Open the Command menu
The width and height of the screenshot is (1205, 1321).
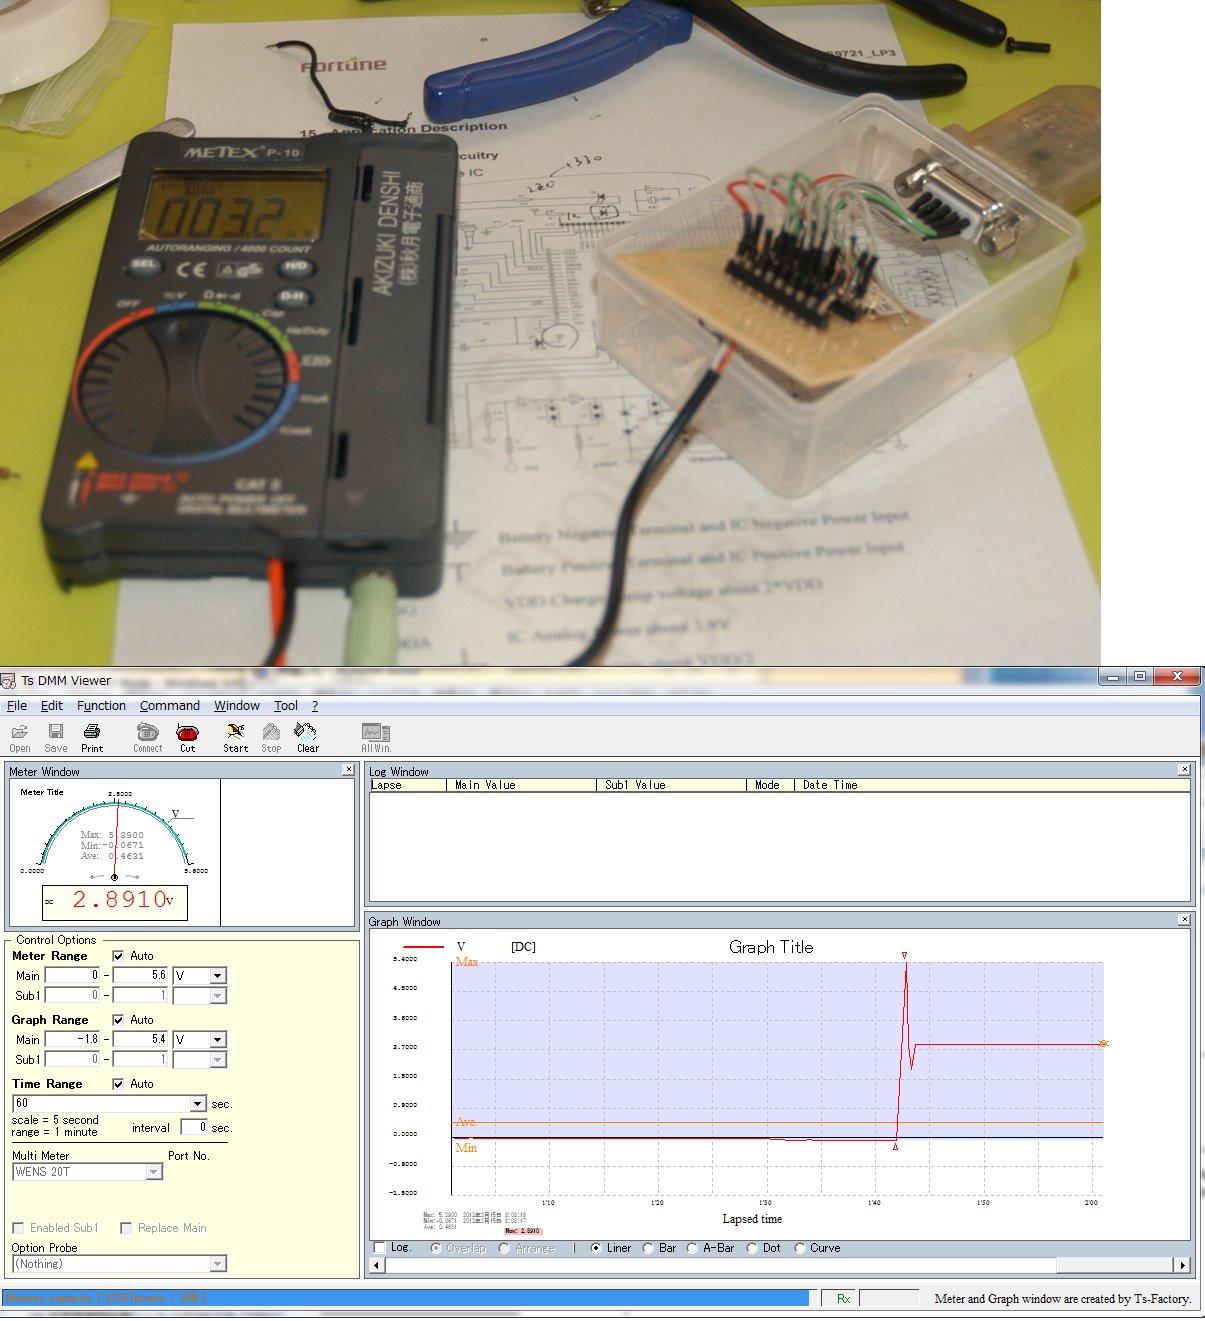coord(169,705)
